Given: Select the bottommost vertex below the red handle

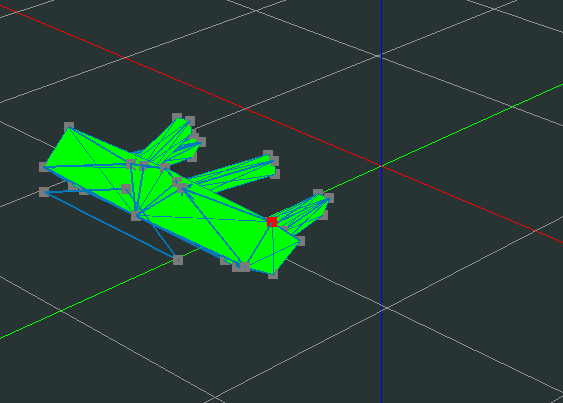Looking at the screenshot, I should point(273,274).
